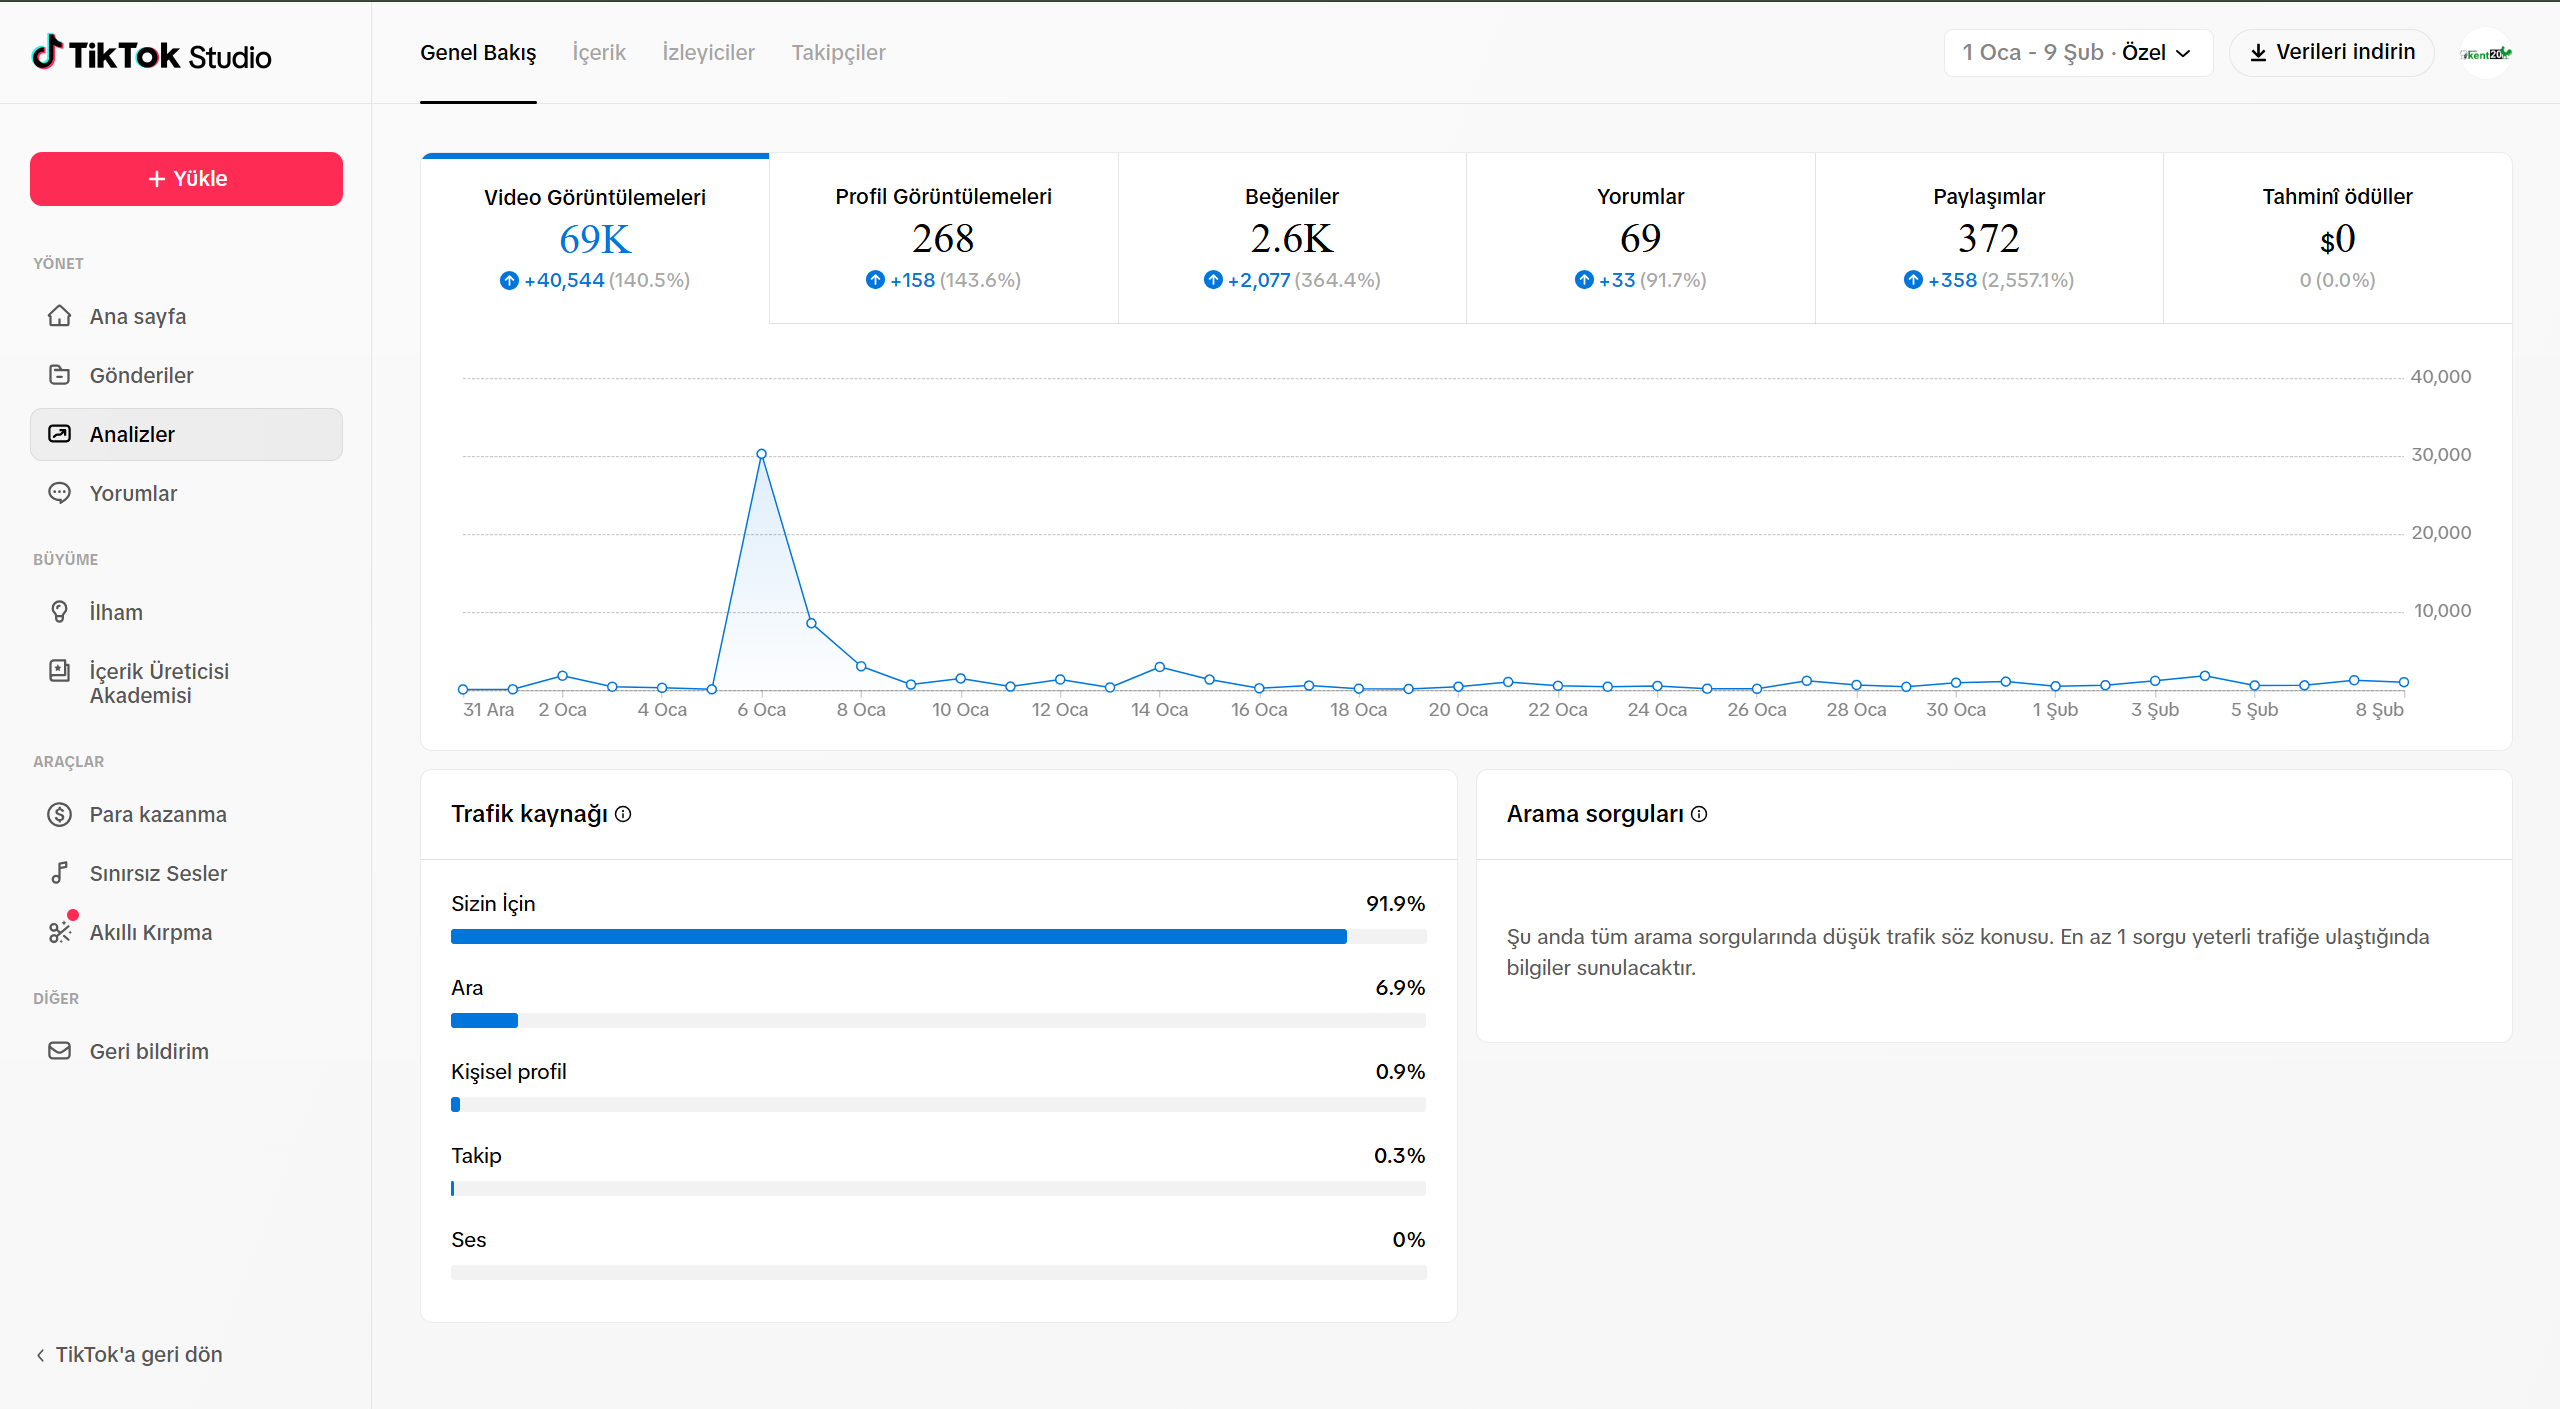
Task: Open profile avatar menu
Action: tap(2486, 53)
